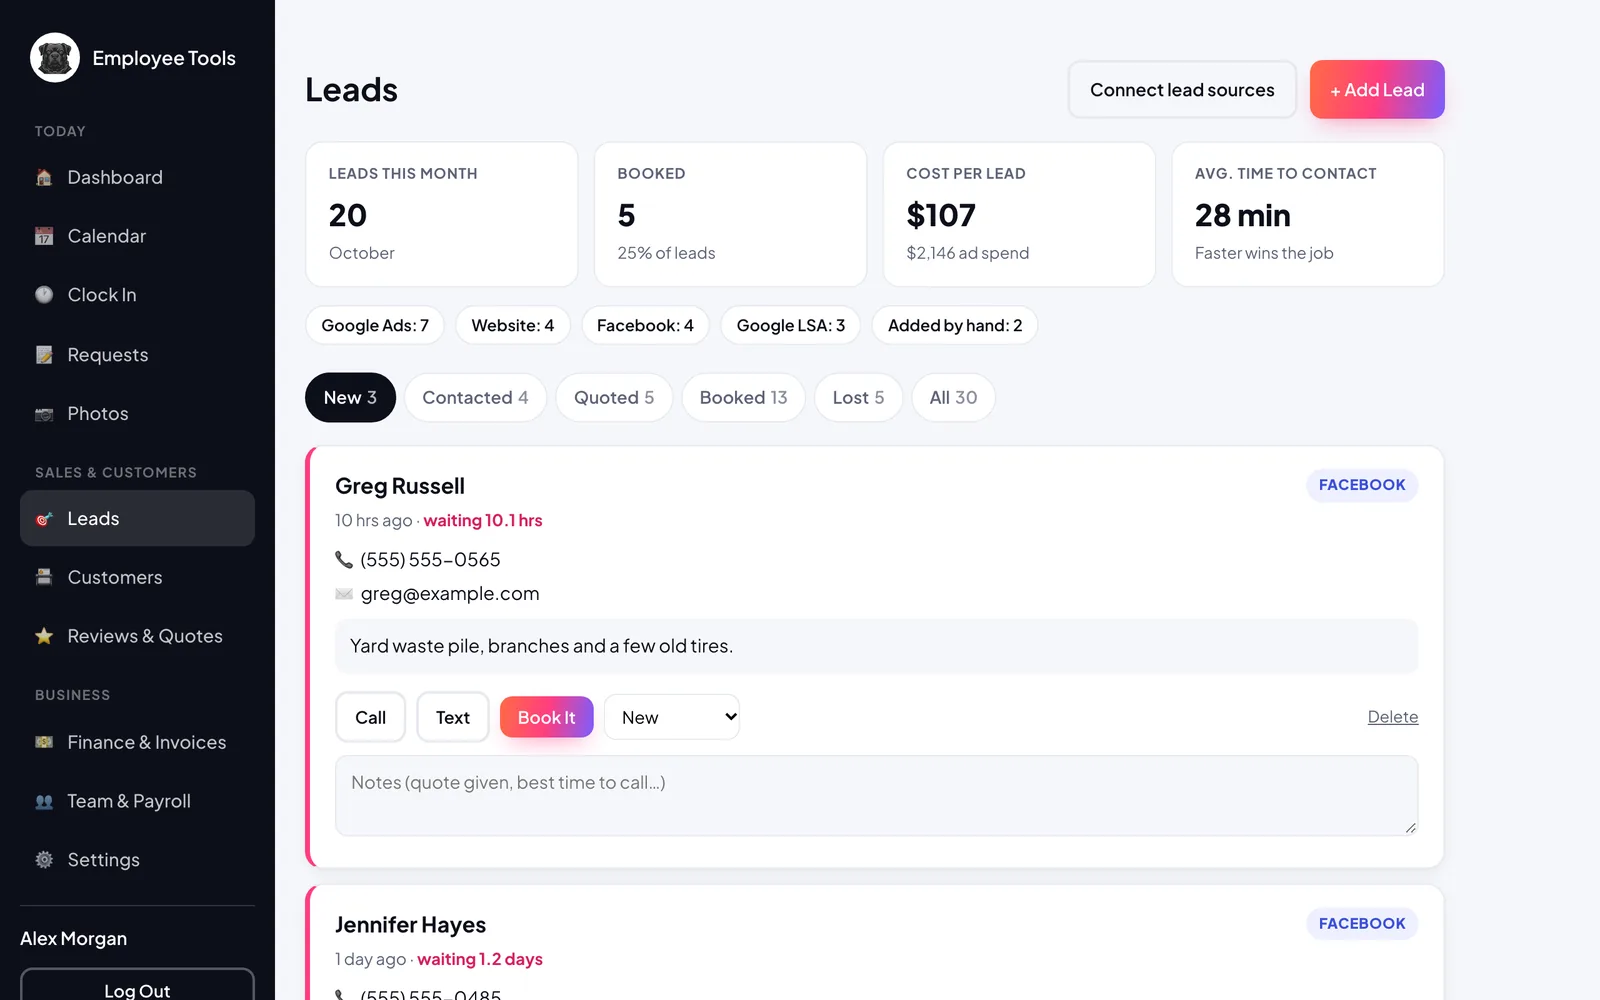Open the Quoted leads tab
The height and width of the screenshot is (1000, 1600).
click(x=614, y=398)
